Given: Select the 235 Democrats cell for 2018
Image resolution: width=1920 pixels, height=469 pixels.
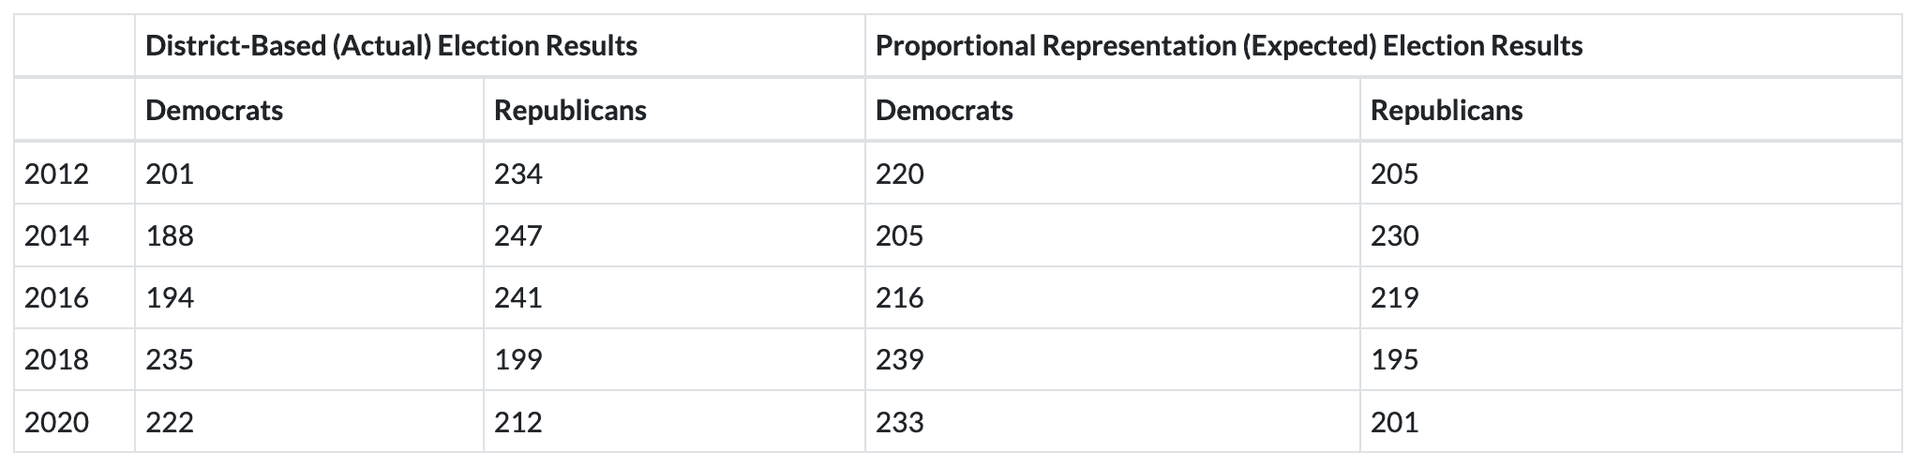Looking at the screenshot, I should click(x=169, y=360).
